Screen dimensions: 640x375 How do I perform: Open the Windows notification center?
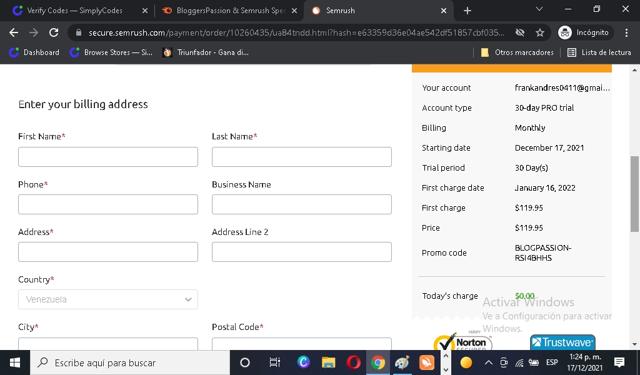(619, 362)
